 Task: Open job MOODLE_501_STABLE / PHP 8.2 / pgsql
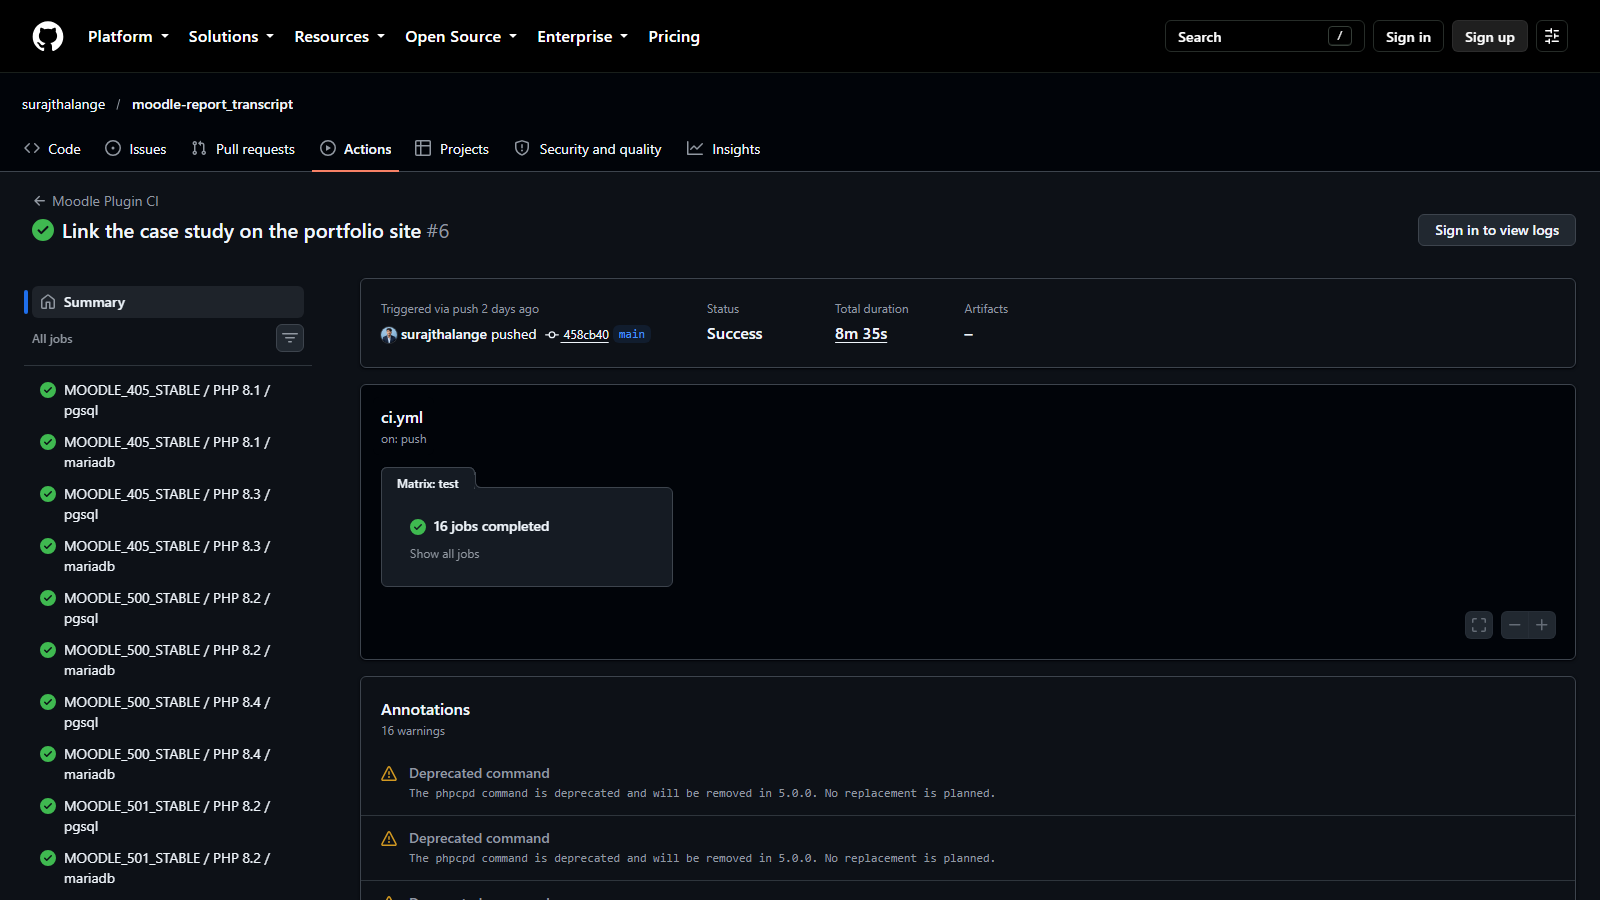[168, 816]
